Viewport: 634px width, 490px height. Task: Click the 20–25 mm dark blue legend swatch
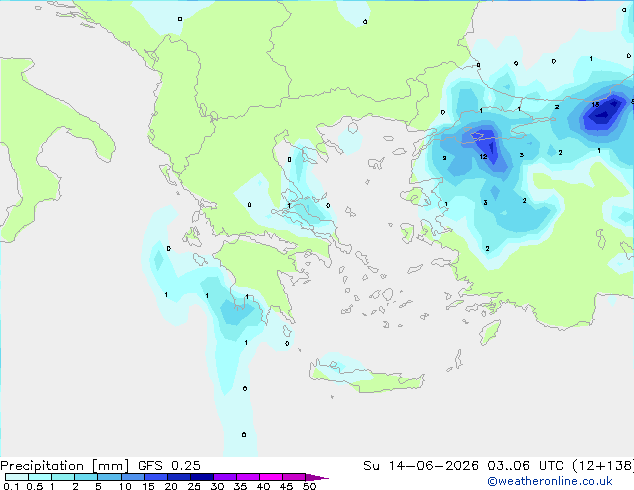point(178,477)
